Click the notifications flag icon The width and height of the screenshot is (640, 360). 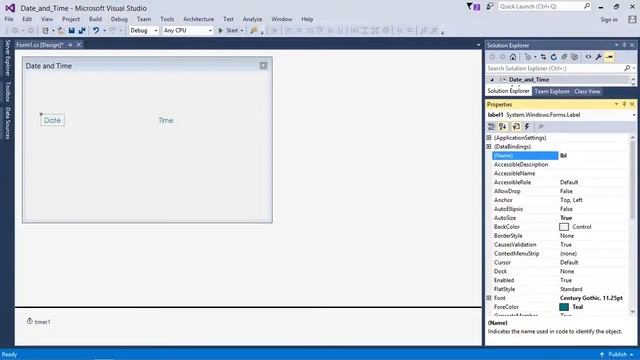473,7
